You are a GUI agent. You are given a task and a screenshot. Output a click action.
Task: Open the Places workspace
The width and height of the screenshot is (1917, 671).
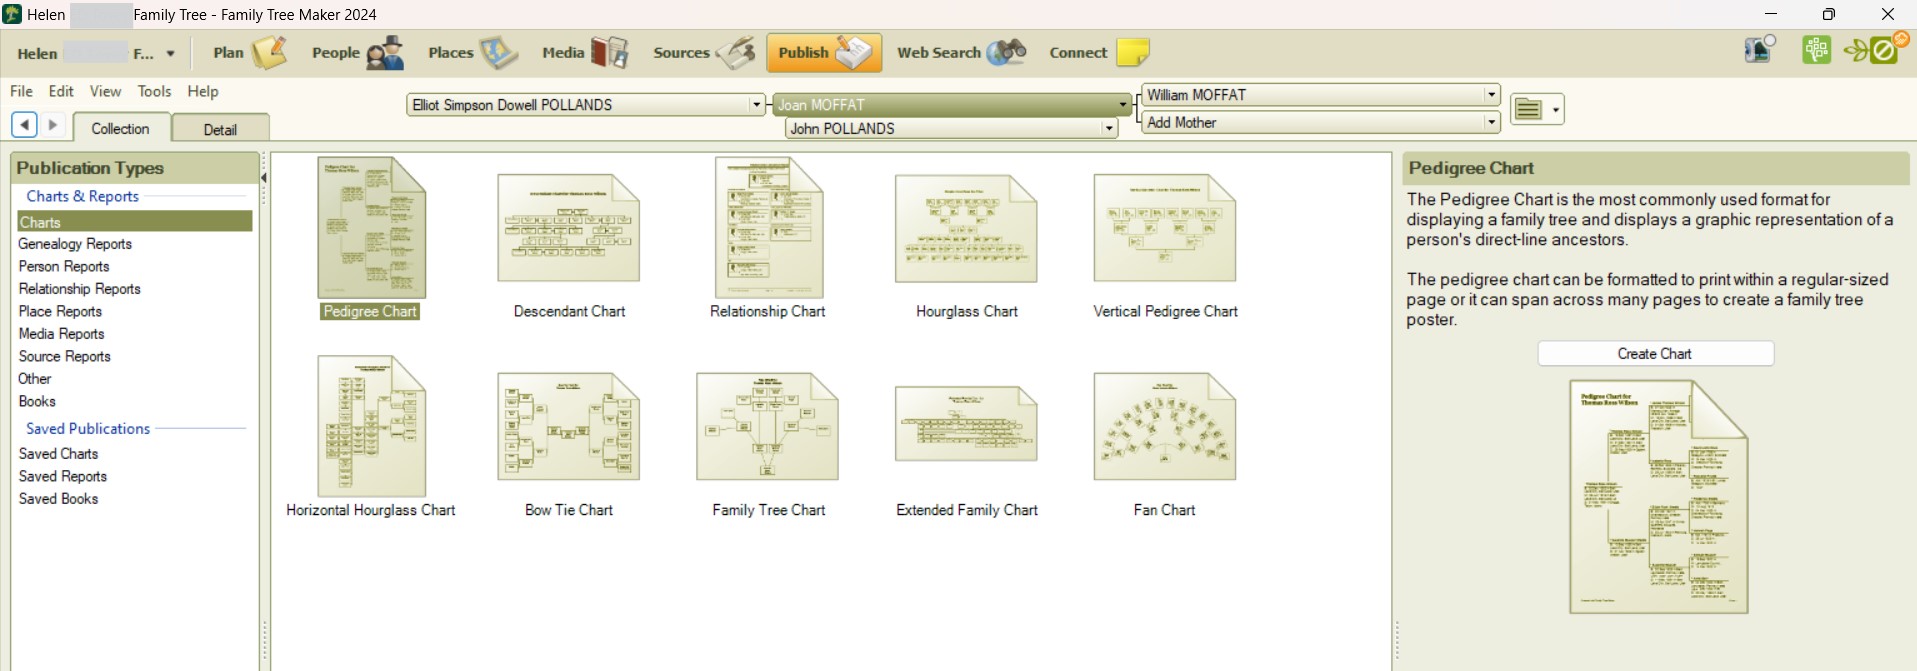point(472,53)
